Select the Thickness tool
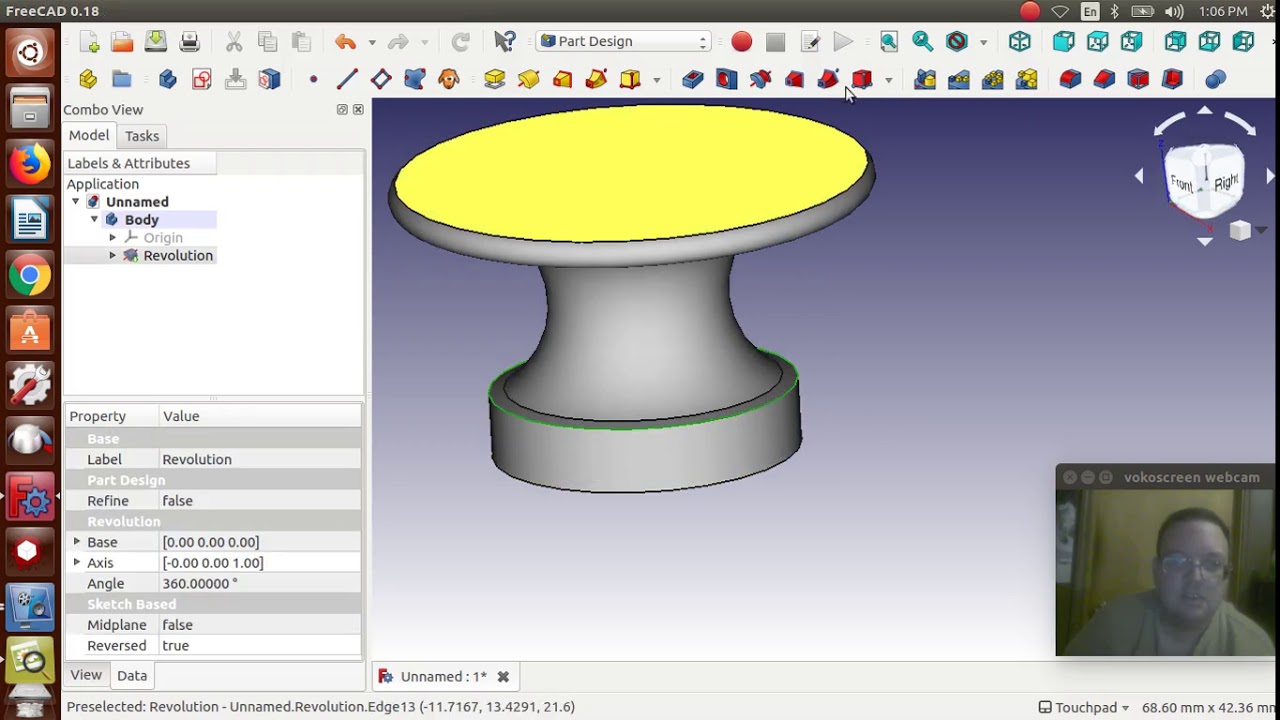Screen dimensions: 1280x720 1172,79
